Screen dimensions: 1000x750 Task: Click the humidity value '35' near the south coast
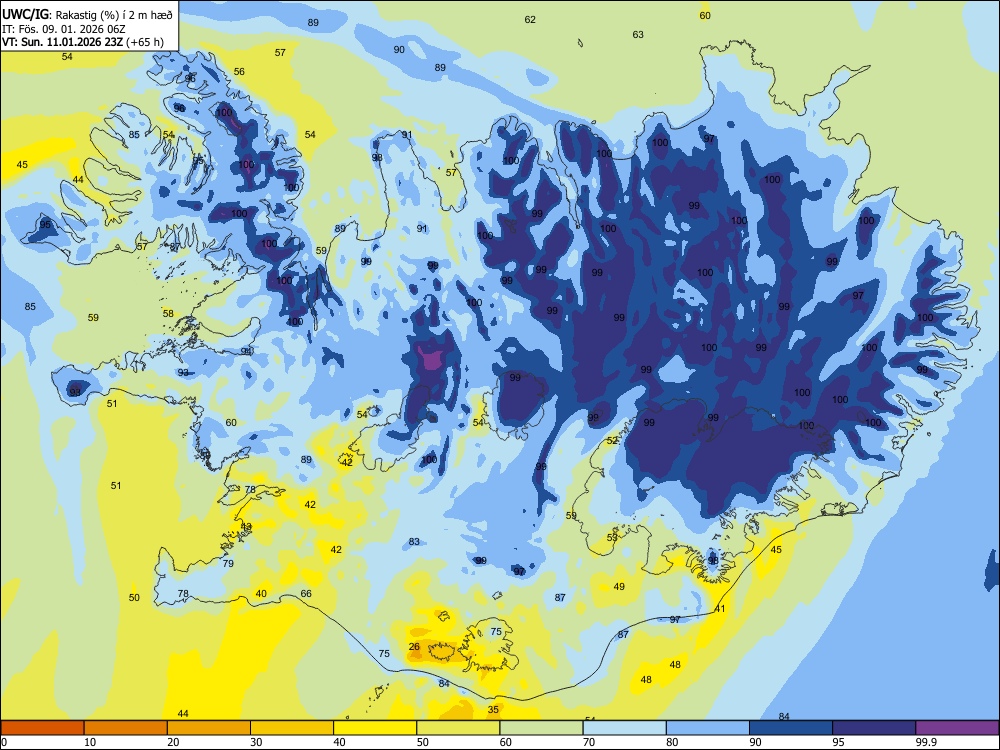tap(493, 709)
